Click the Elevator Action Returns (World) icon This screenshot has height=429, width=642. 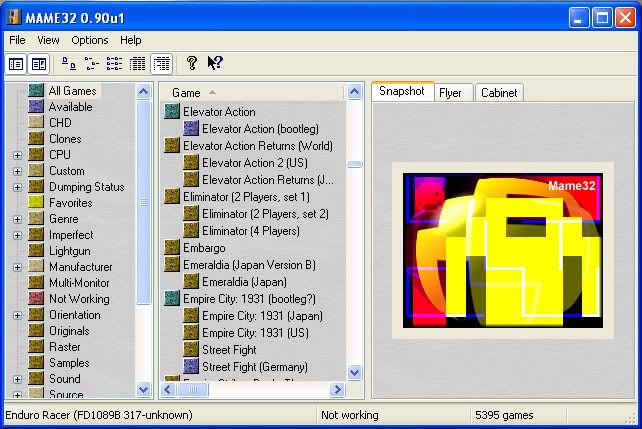(x=172, y=145)
